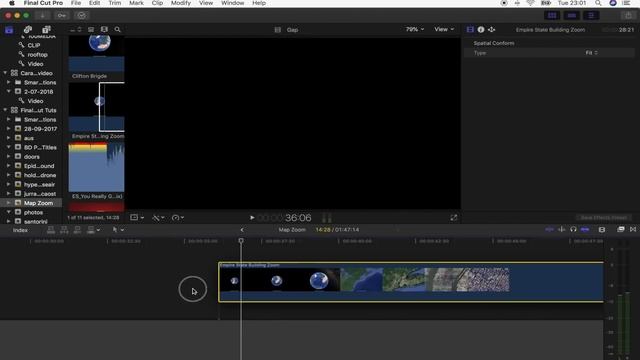Show Background Tasks checkmark icon
The image size is (640, 360).
pyautogui.click(x=82, y=16)
